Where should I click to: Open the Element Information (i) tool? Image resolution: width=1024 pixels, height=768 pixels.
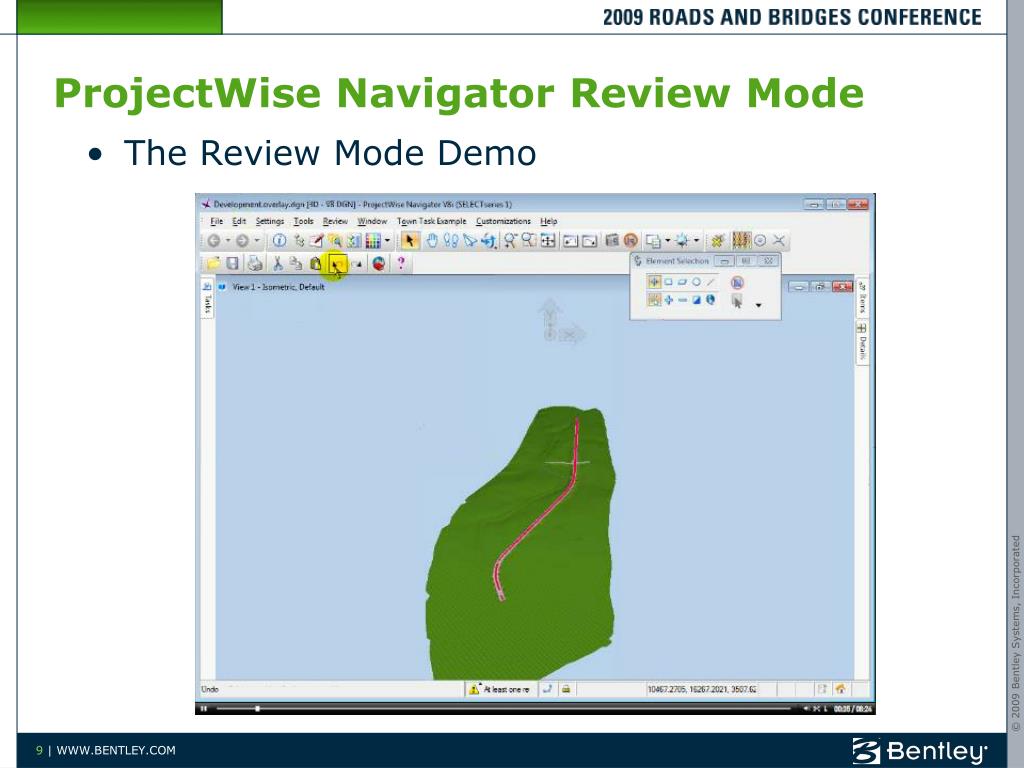279,241
